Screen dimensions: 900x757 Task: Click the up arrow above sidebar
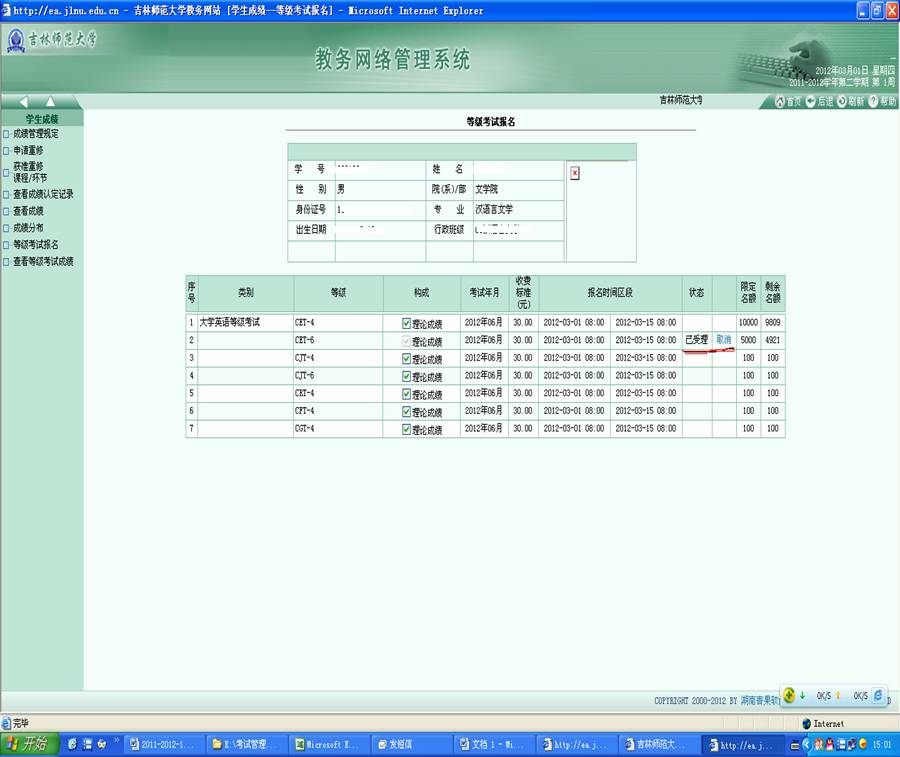coord(49,101)
